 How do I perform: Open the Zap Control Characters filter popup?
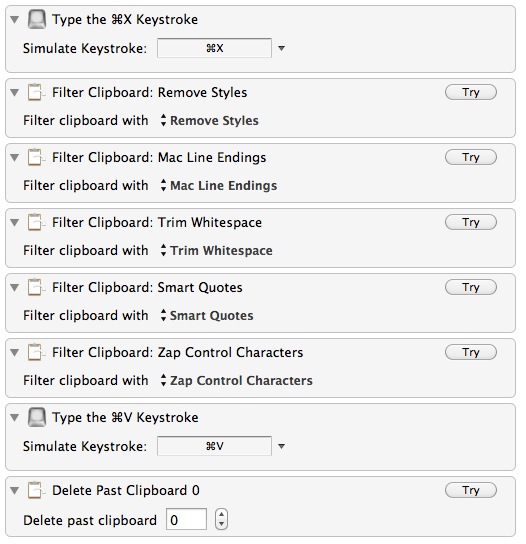click(237, 381)
